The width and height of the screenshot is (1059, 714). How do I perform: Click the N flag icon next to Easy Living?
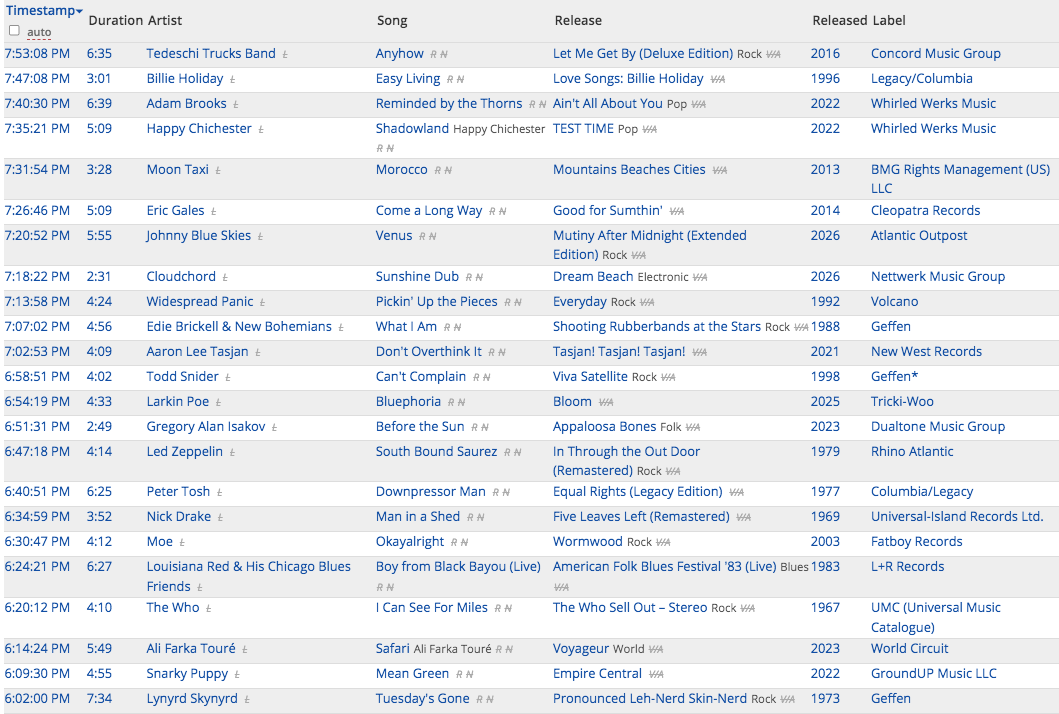(x=460, y=80)
